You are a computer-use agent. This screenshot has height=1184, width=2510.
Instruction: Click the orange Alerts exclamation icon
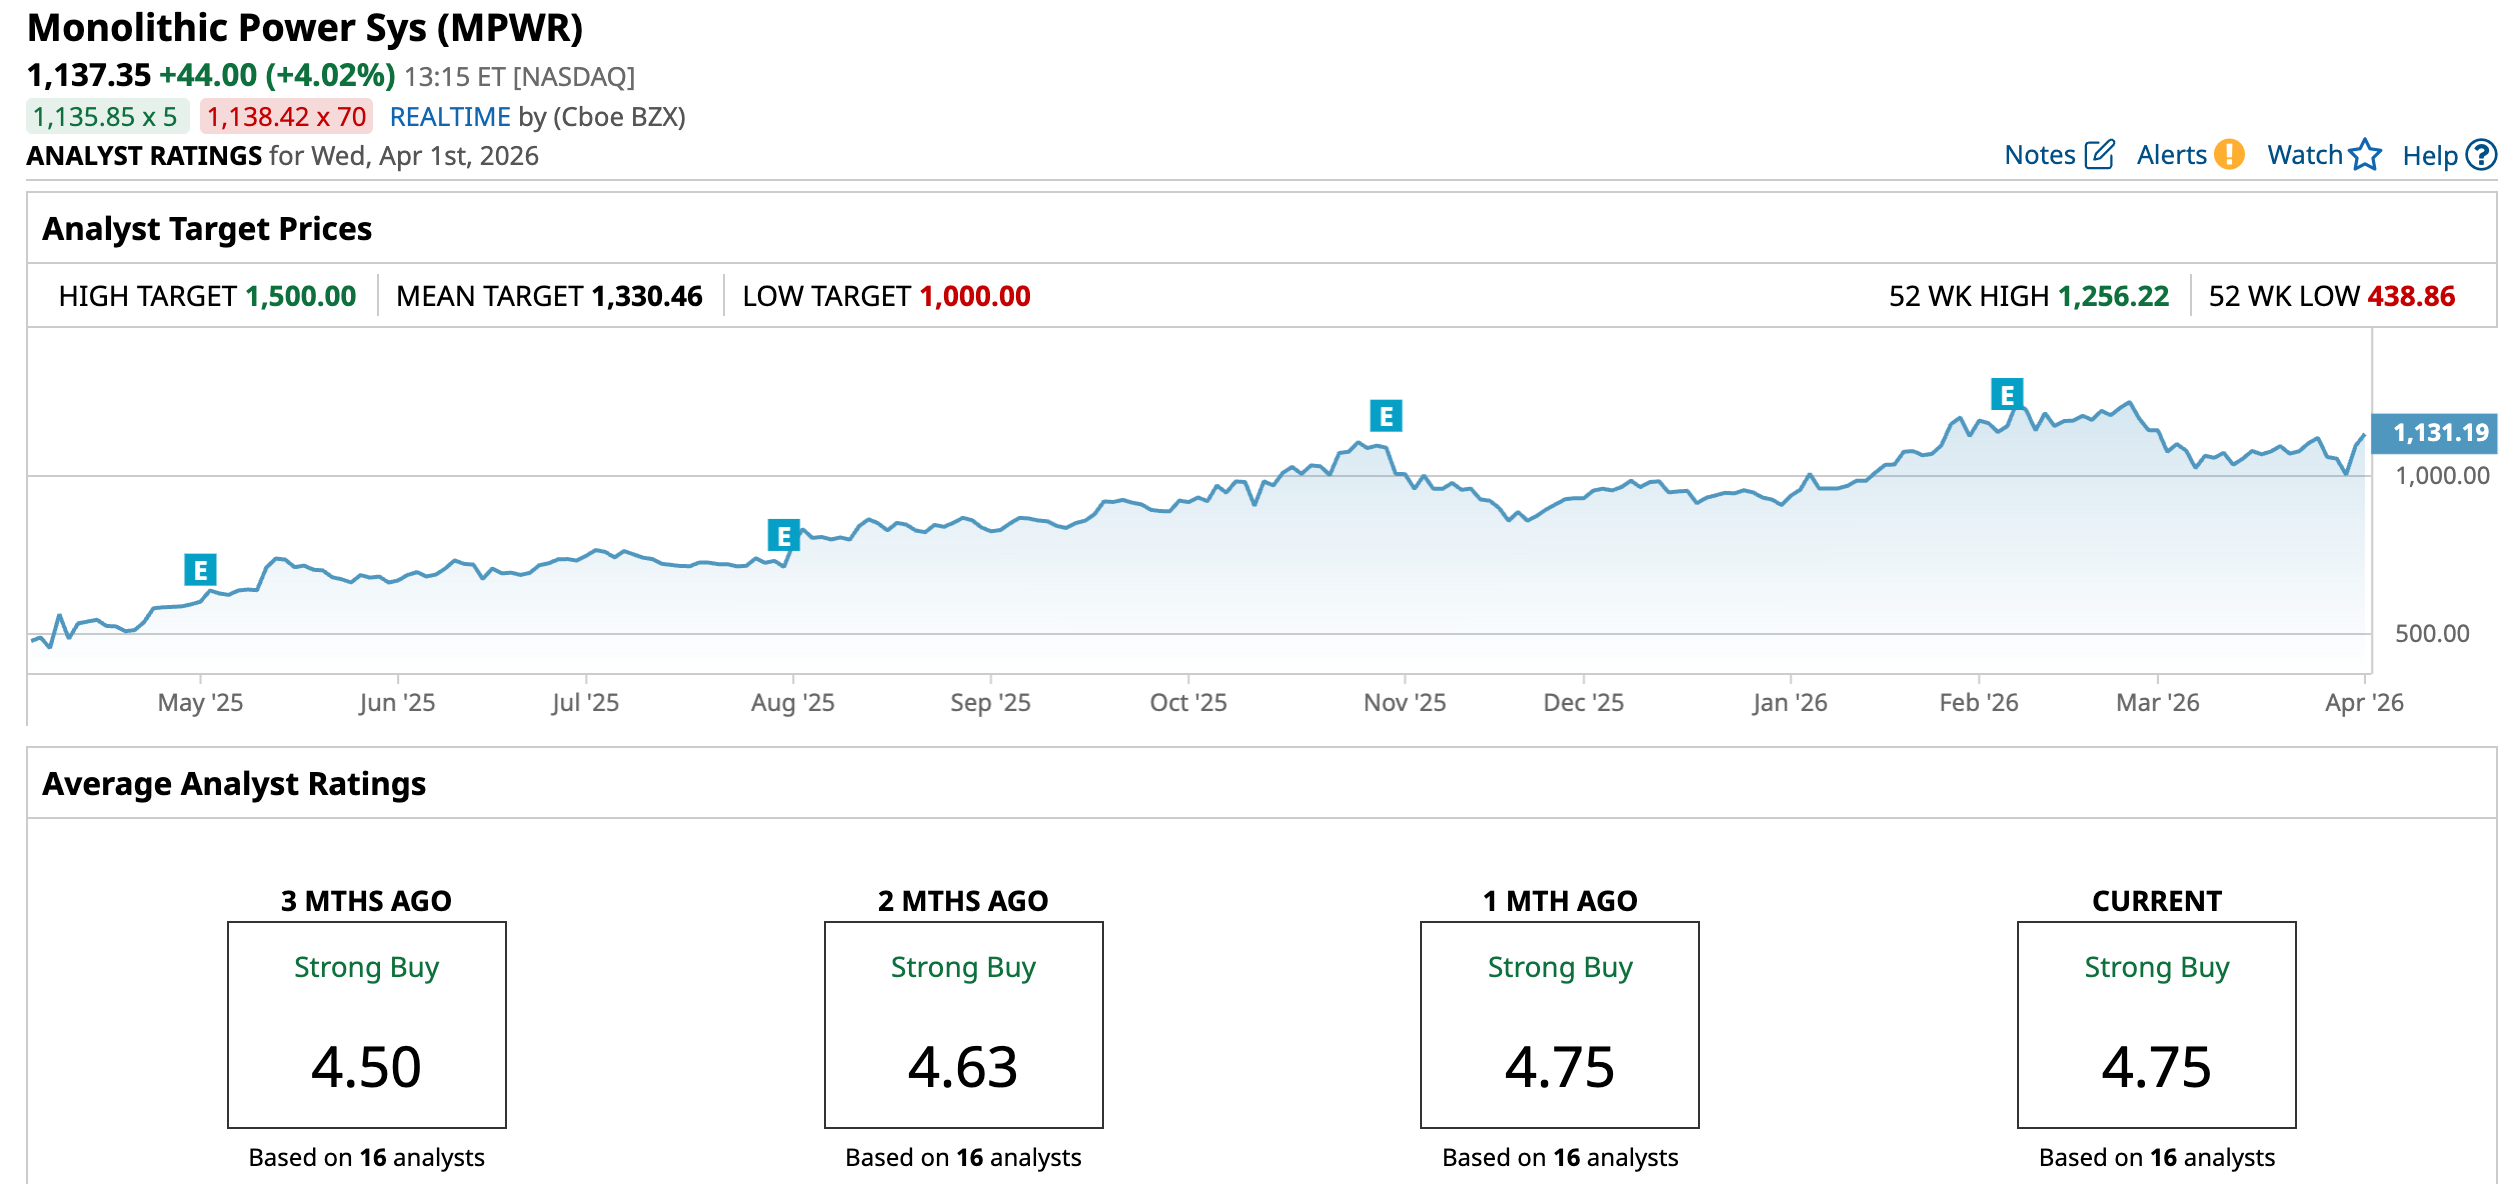[x=2229, y=155]
